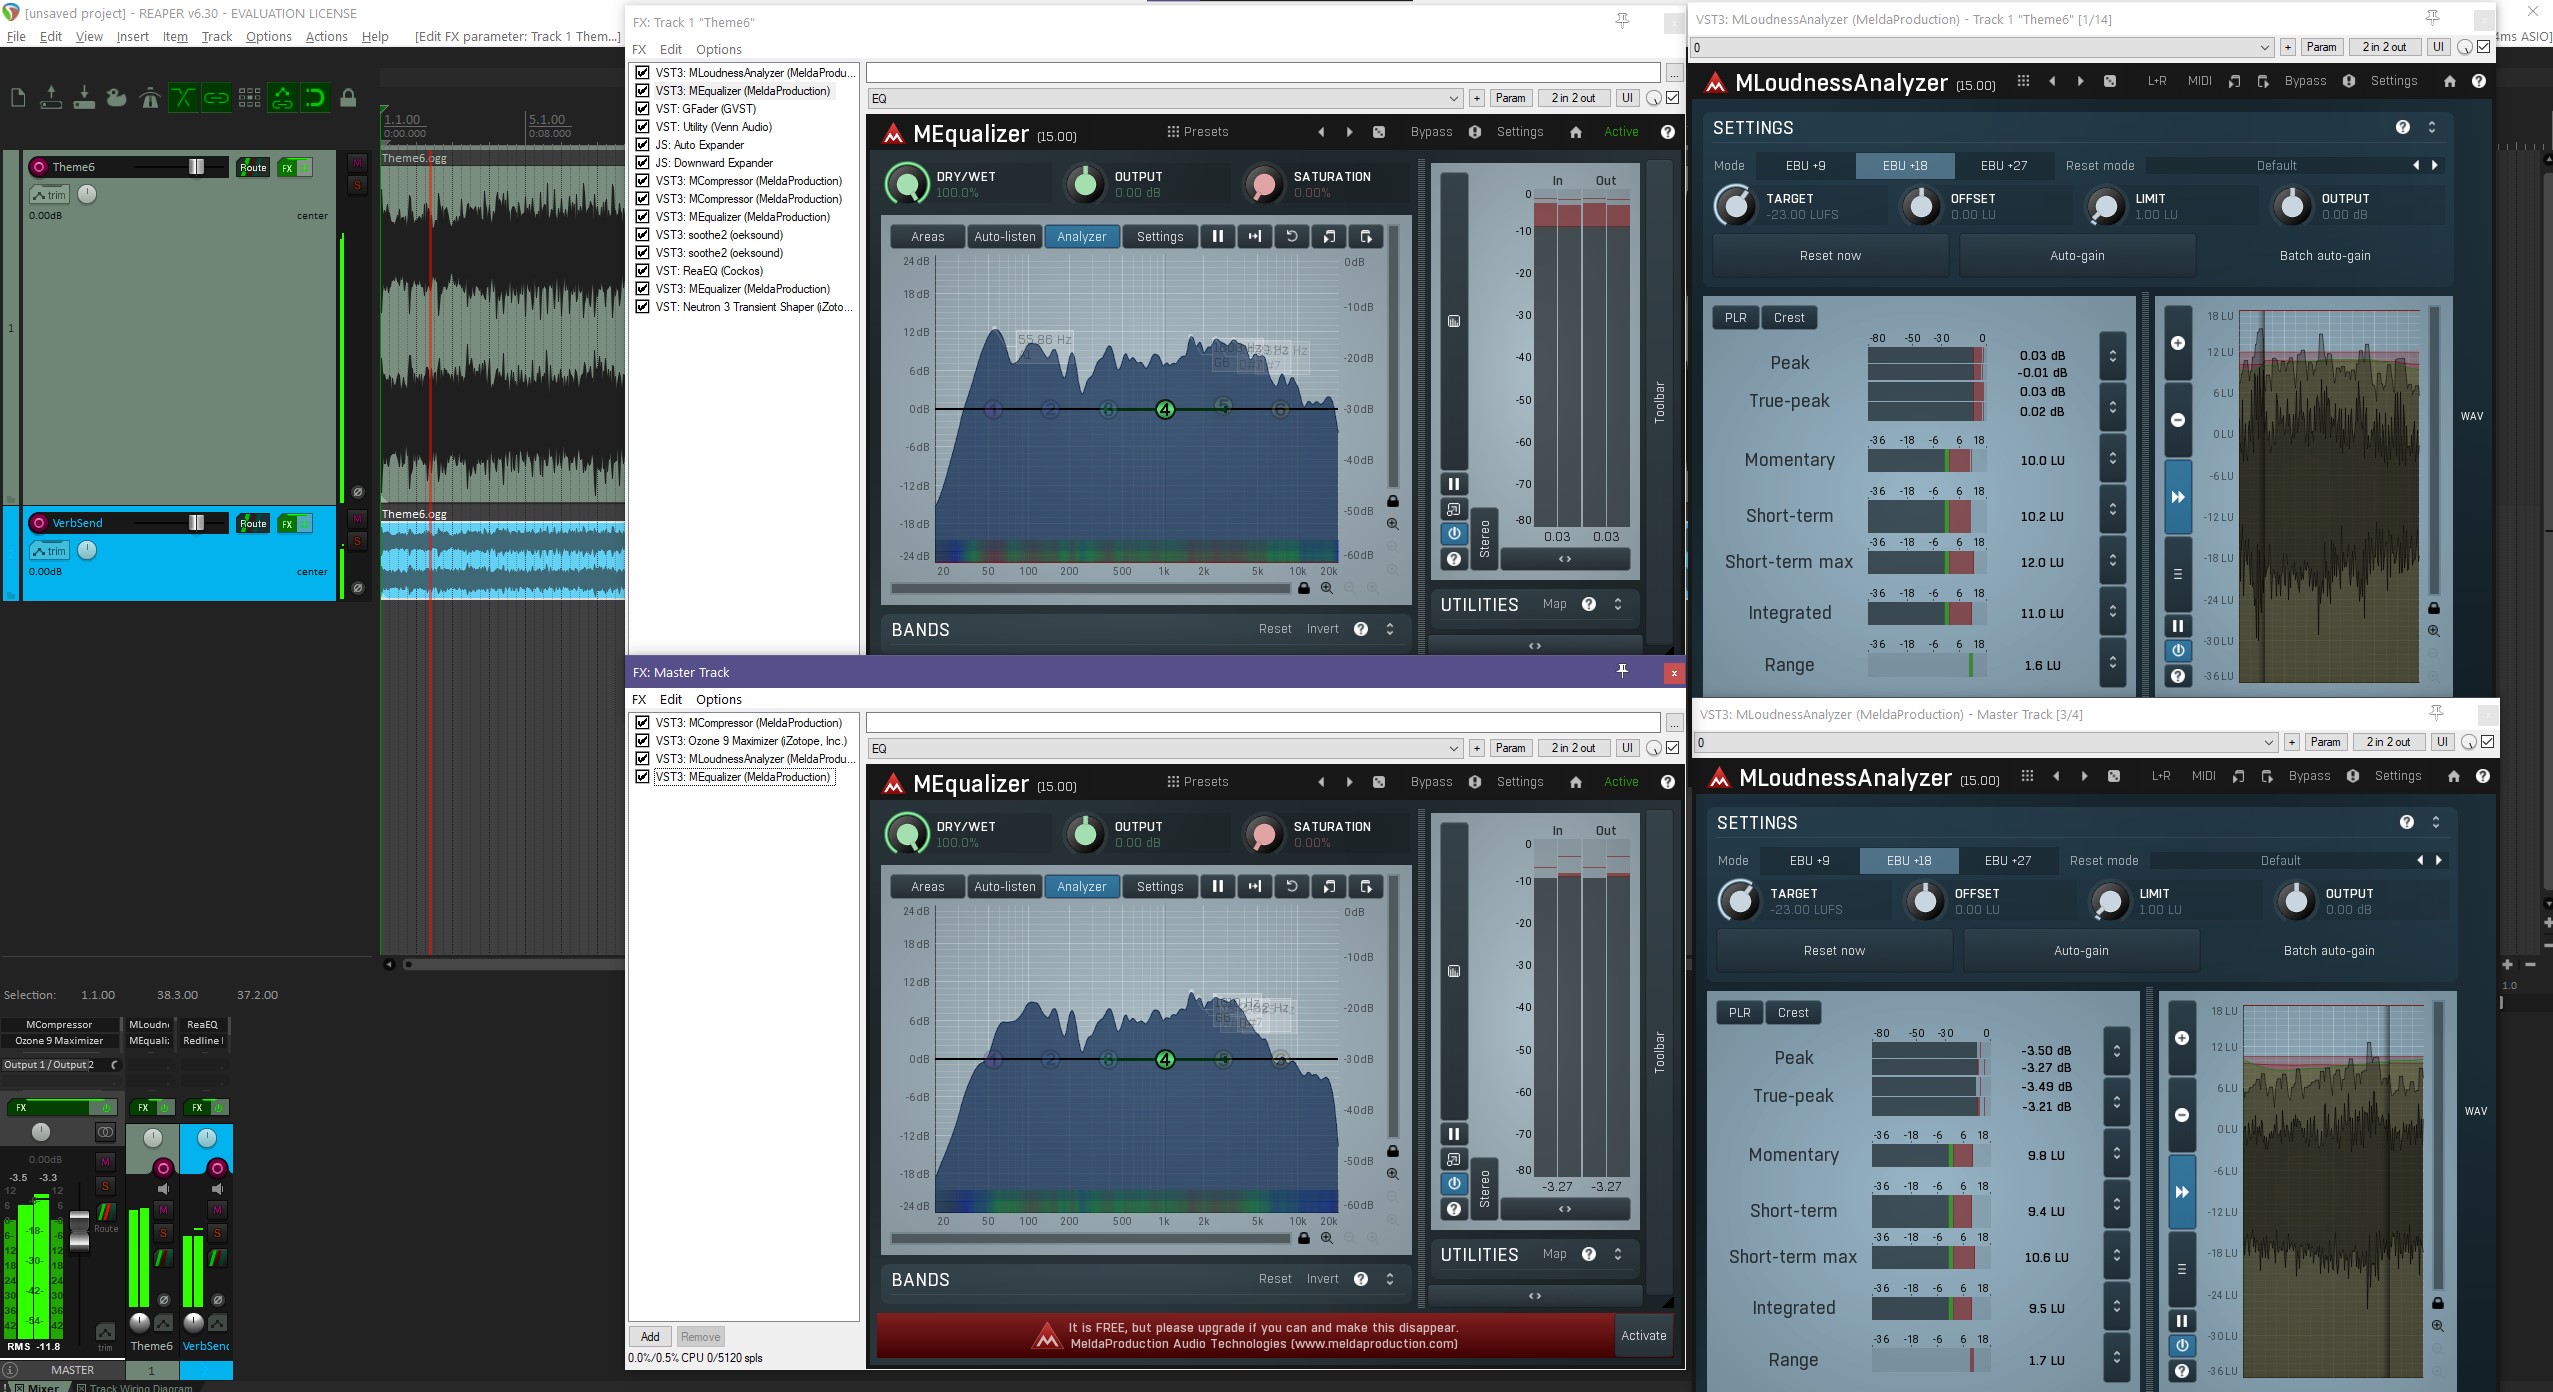The height and width of the screenshot is (1392, 2553).
Task: Click the padlock beside Track 1 MEqualizer graph
Action: click(x=1392, y=501)
